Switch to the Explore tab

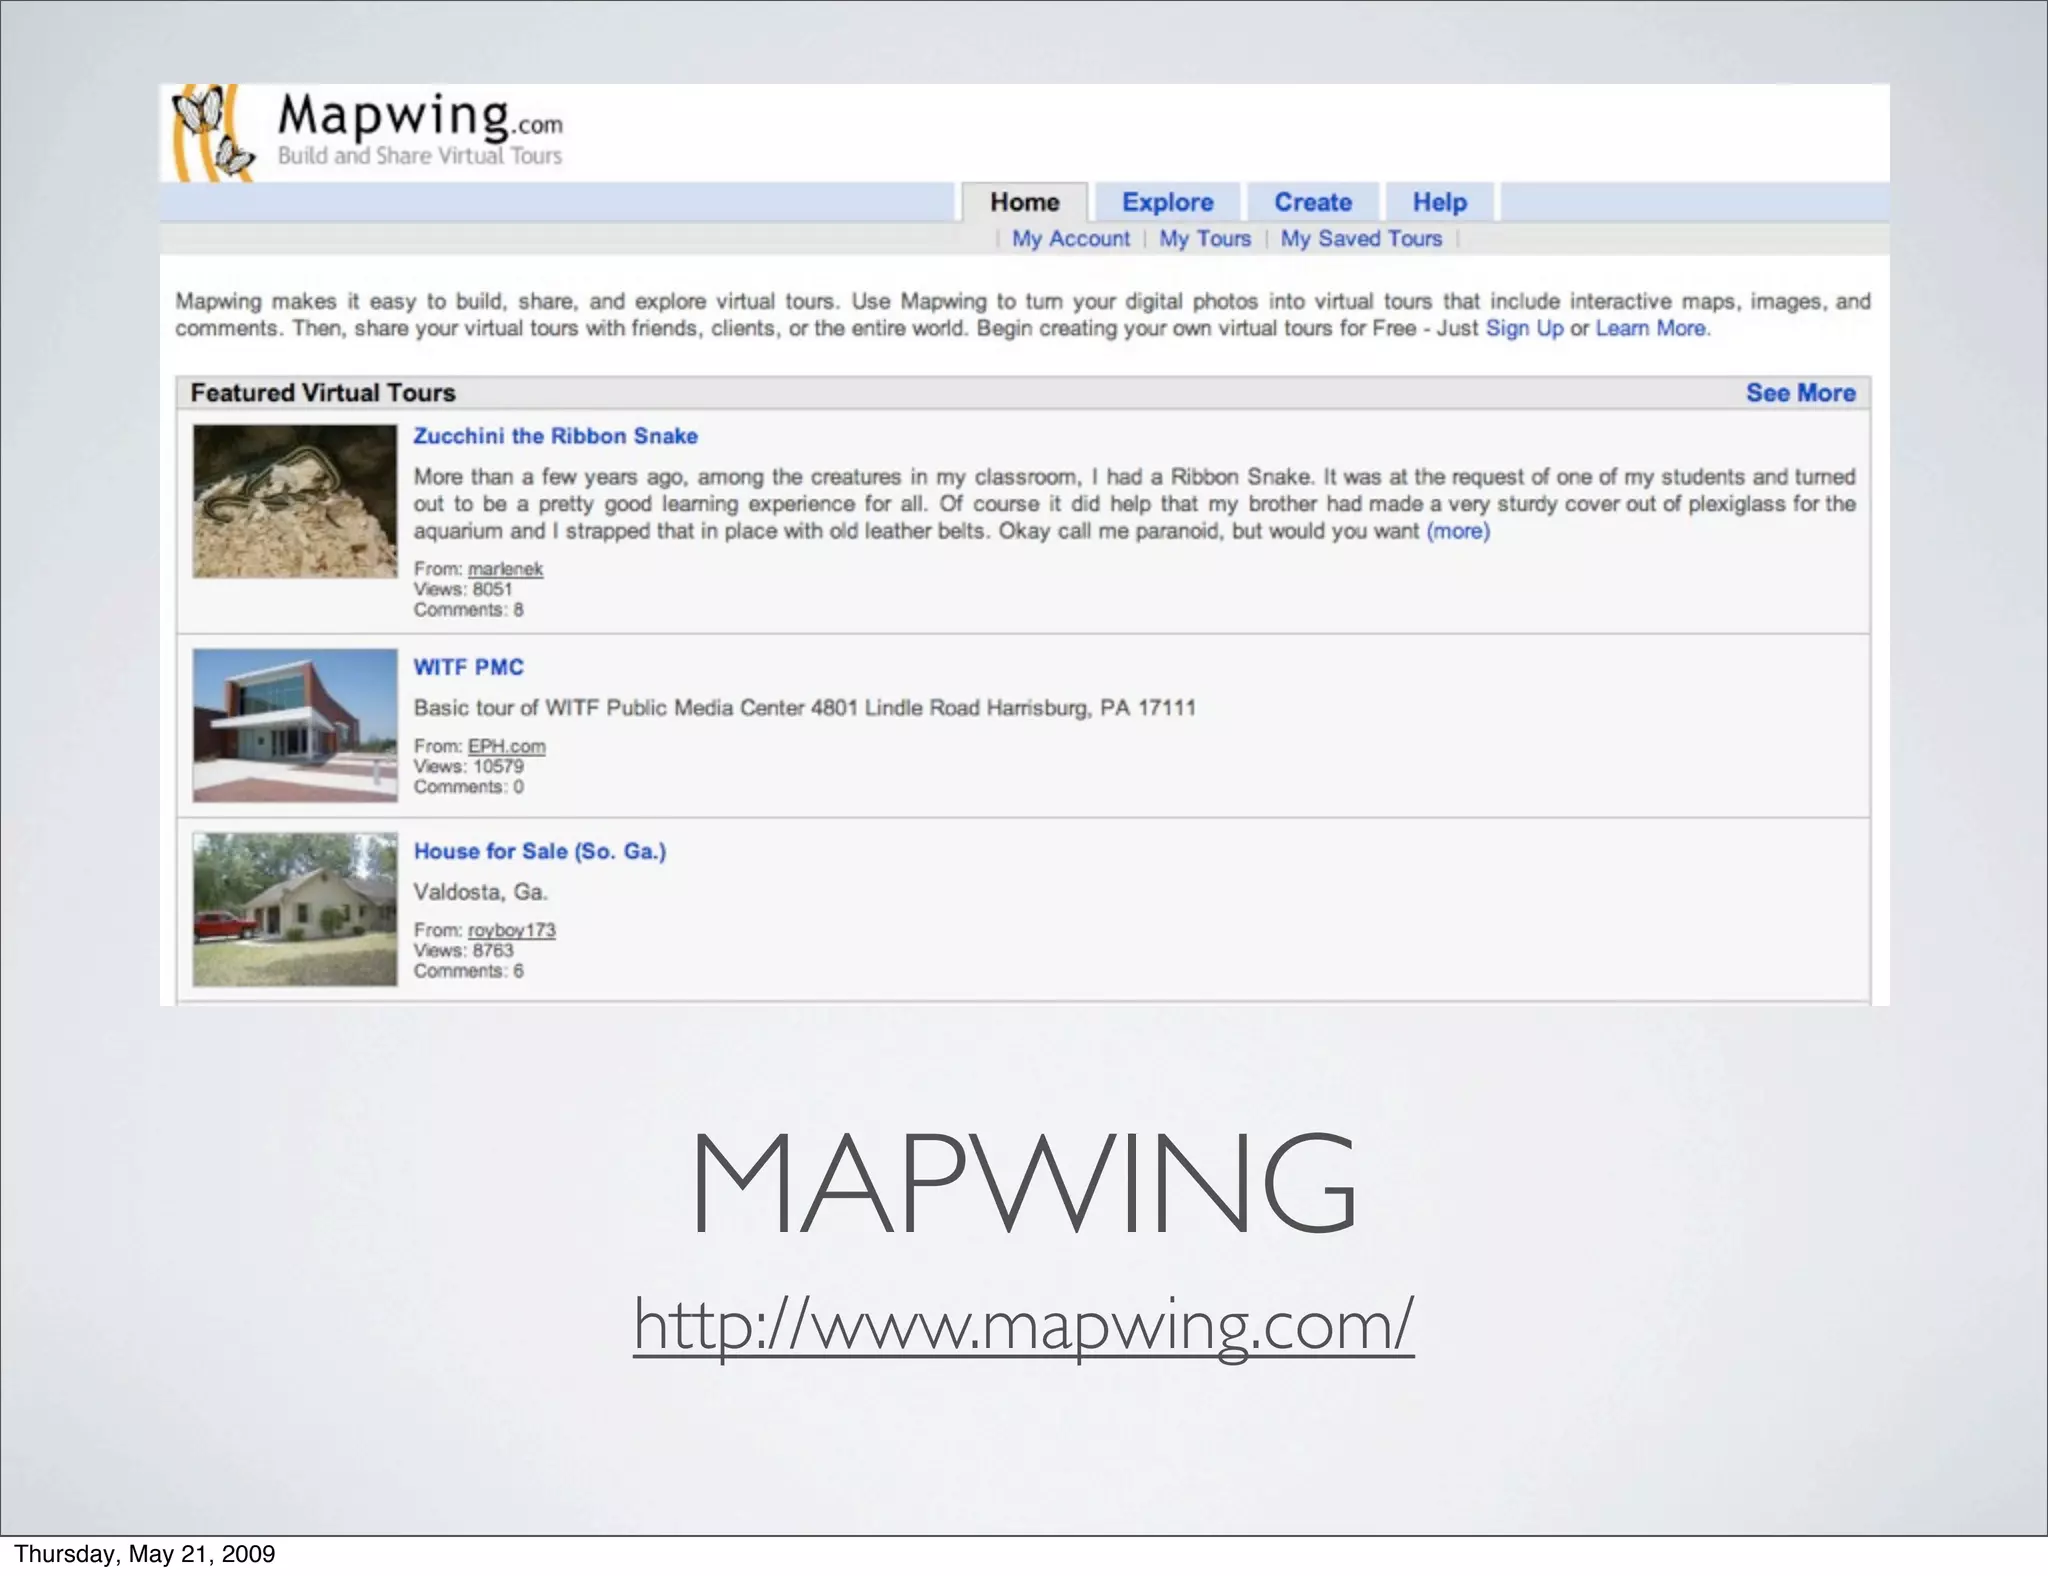point(1167,202)
